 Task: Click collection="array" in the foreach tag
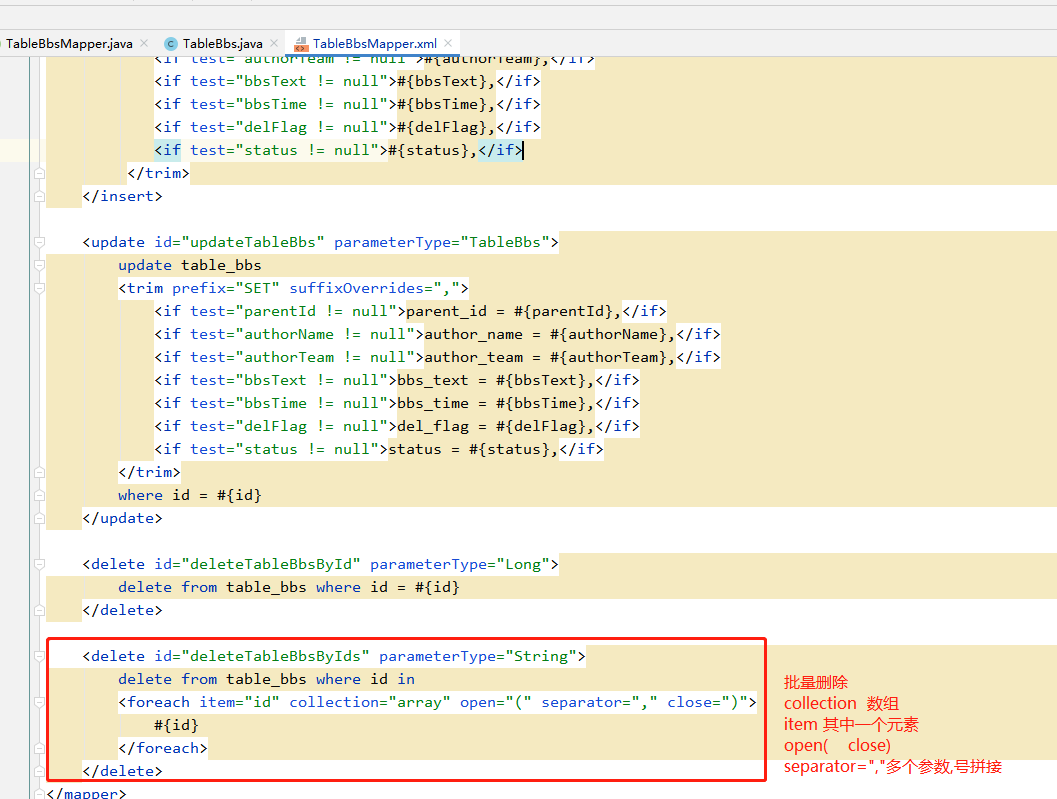point(370,702)
